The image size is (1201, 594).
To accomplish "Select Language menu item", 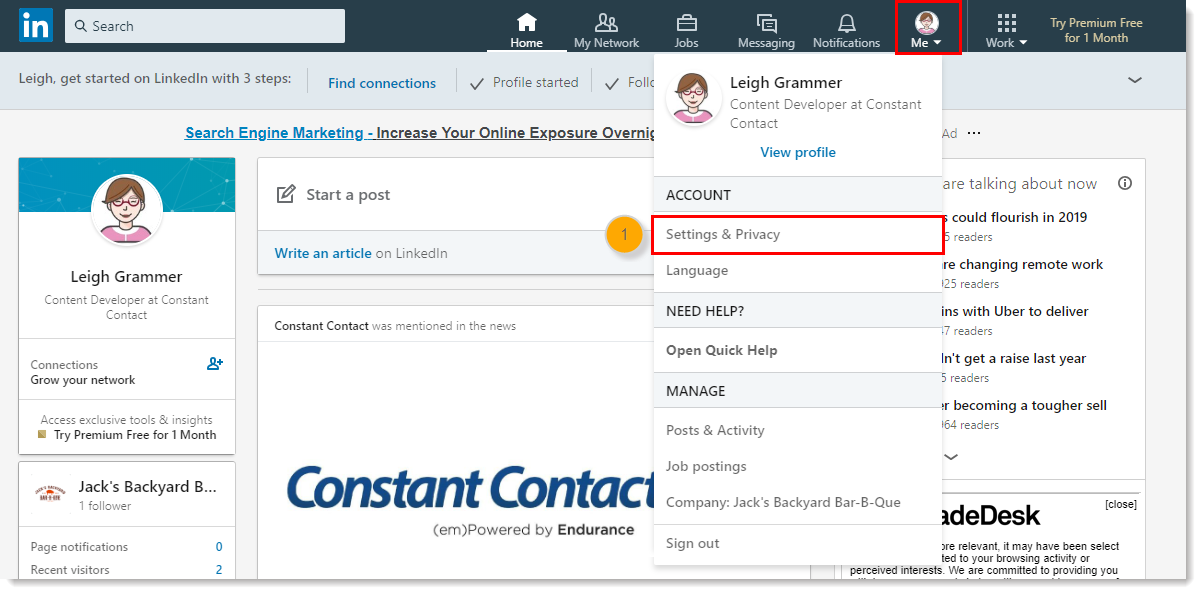I will point(797,270).
